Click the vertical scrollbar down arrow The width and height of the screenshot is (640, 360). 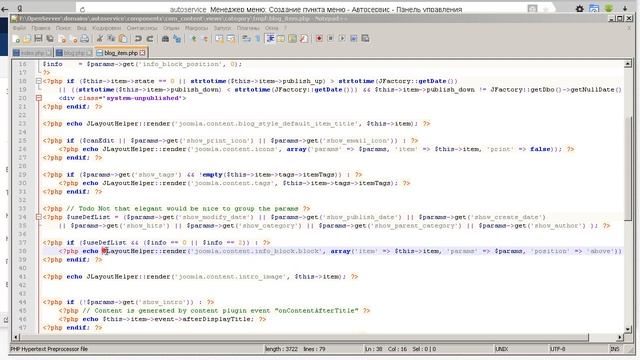pos(628,329)
